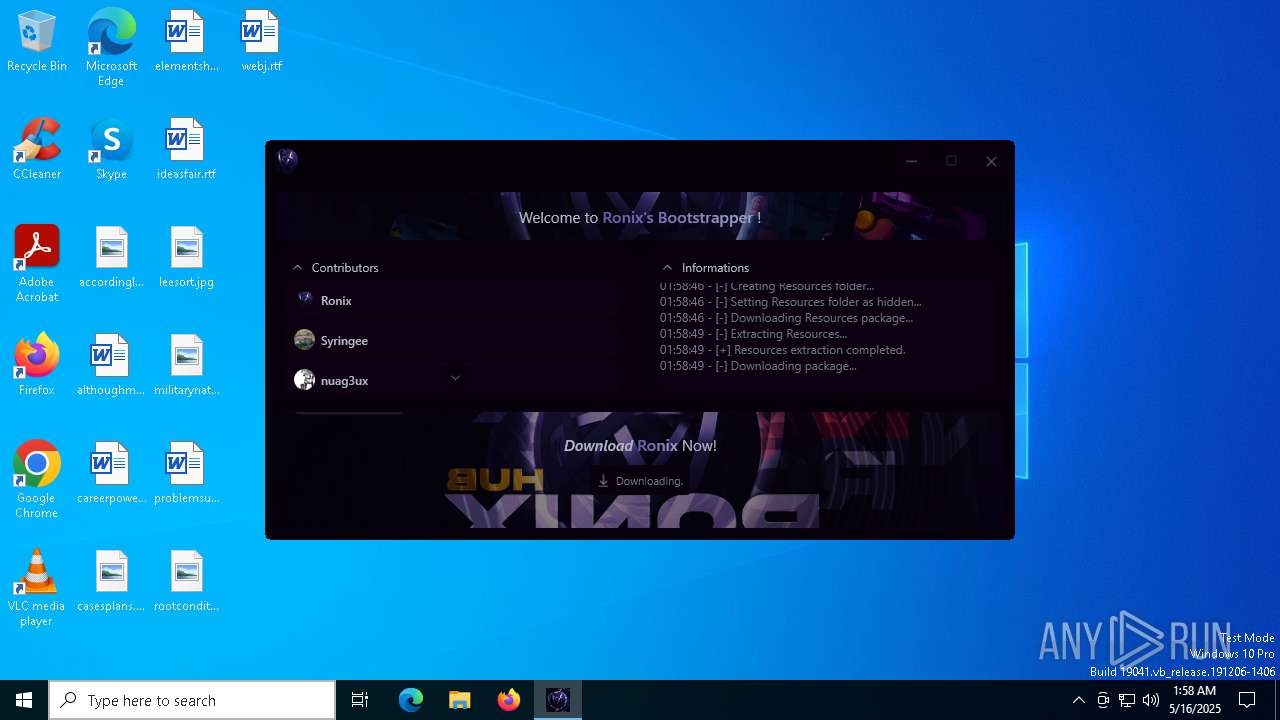Screen dimensions: 1280x720
Task: Select the elementsh... Word document icon
Action: click(186, 42)
